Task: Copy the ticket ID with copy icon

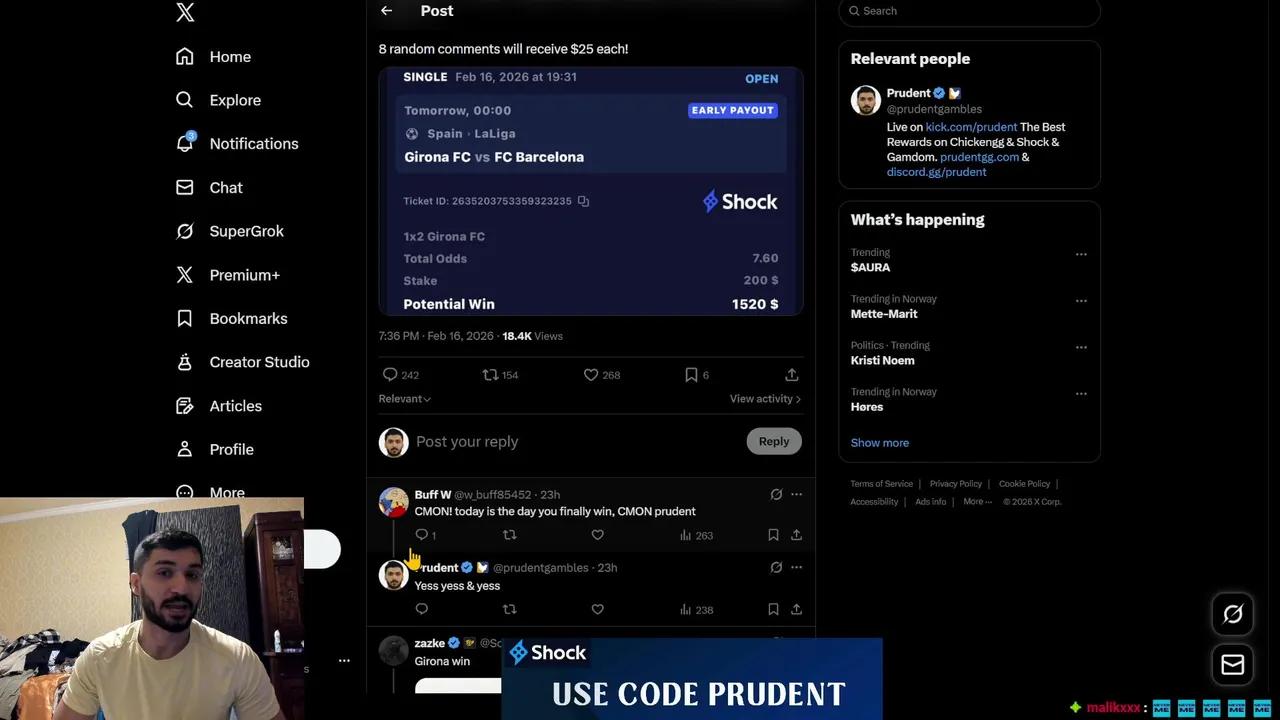Action: [583, 201]
